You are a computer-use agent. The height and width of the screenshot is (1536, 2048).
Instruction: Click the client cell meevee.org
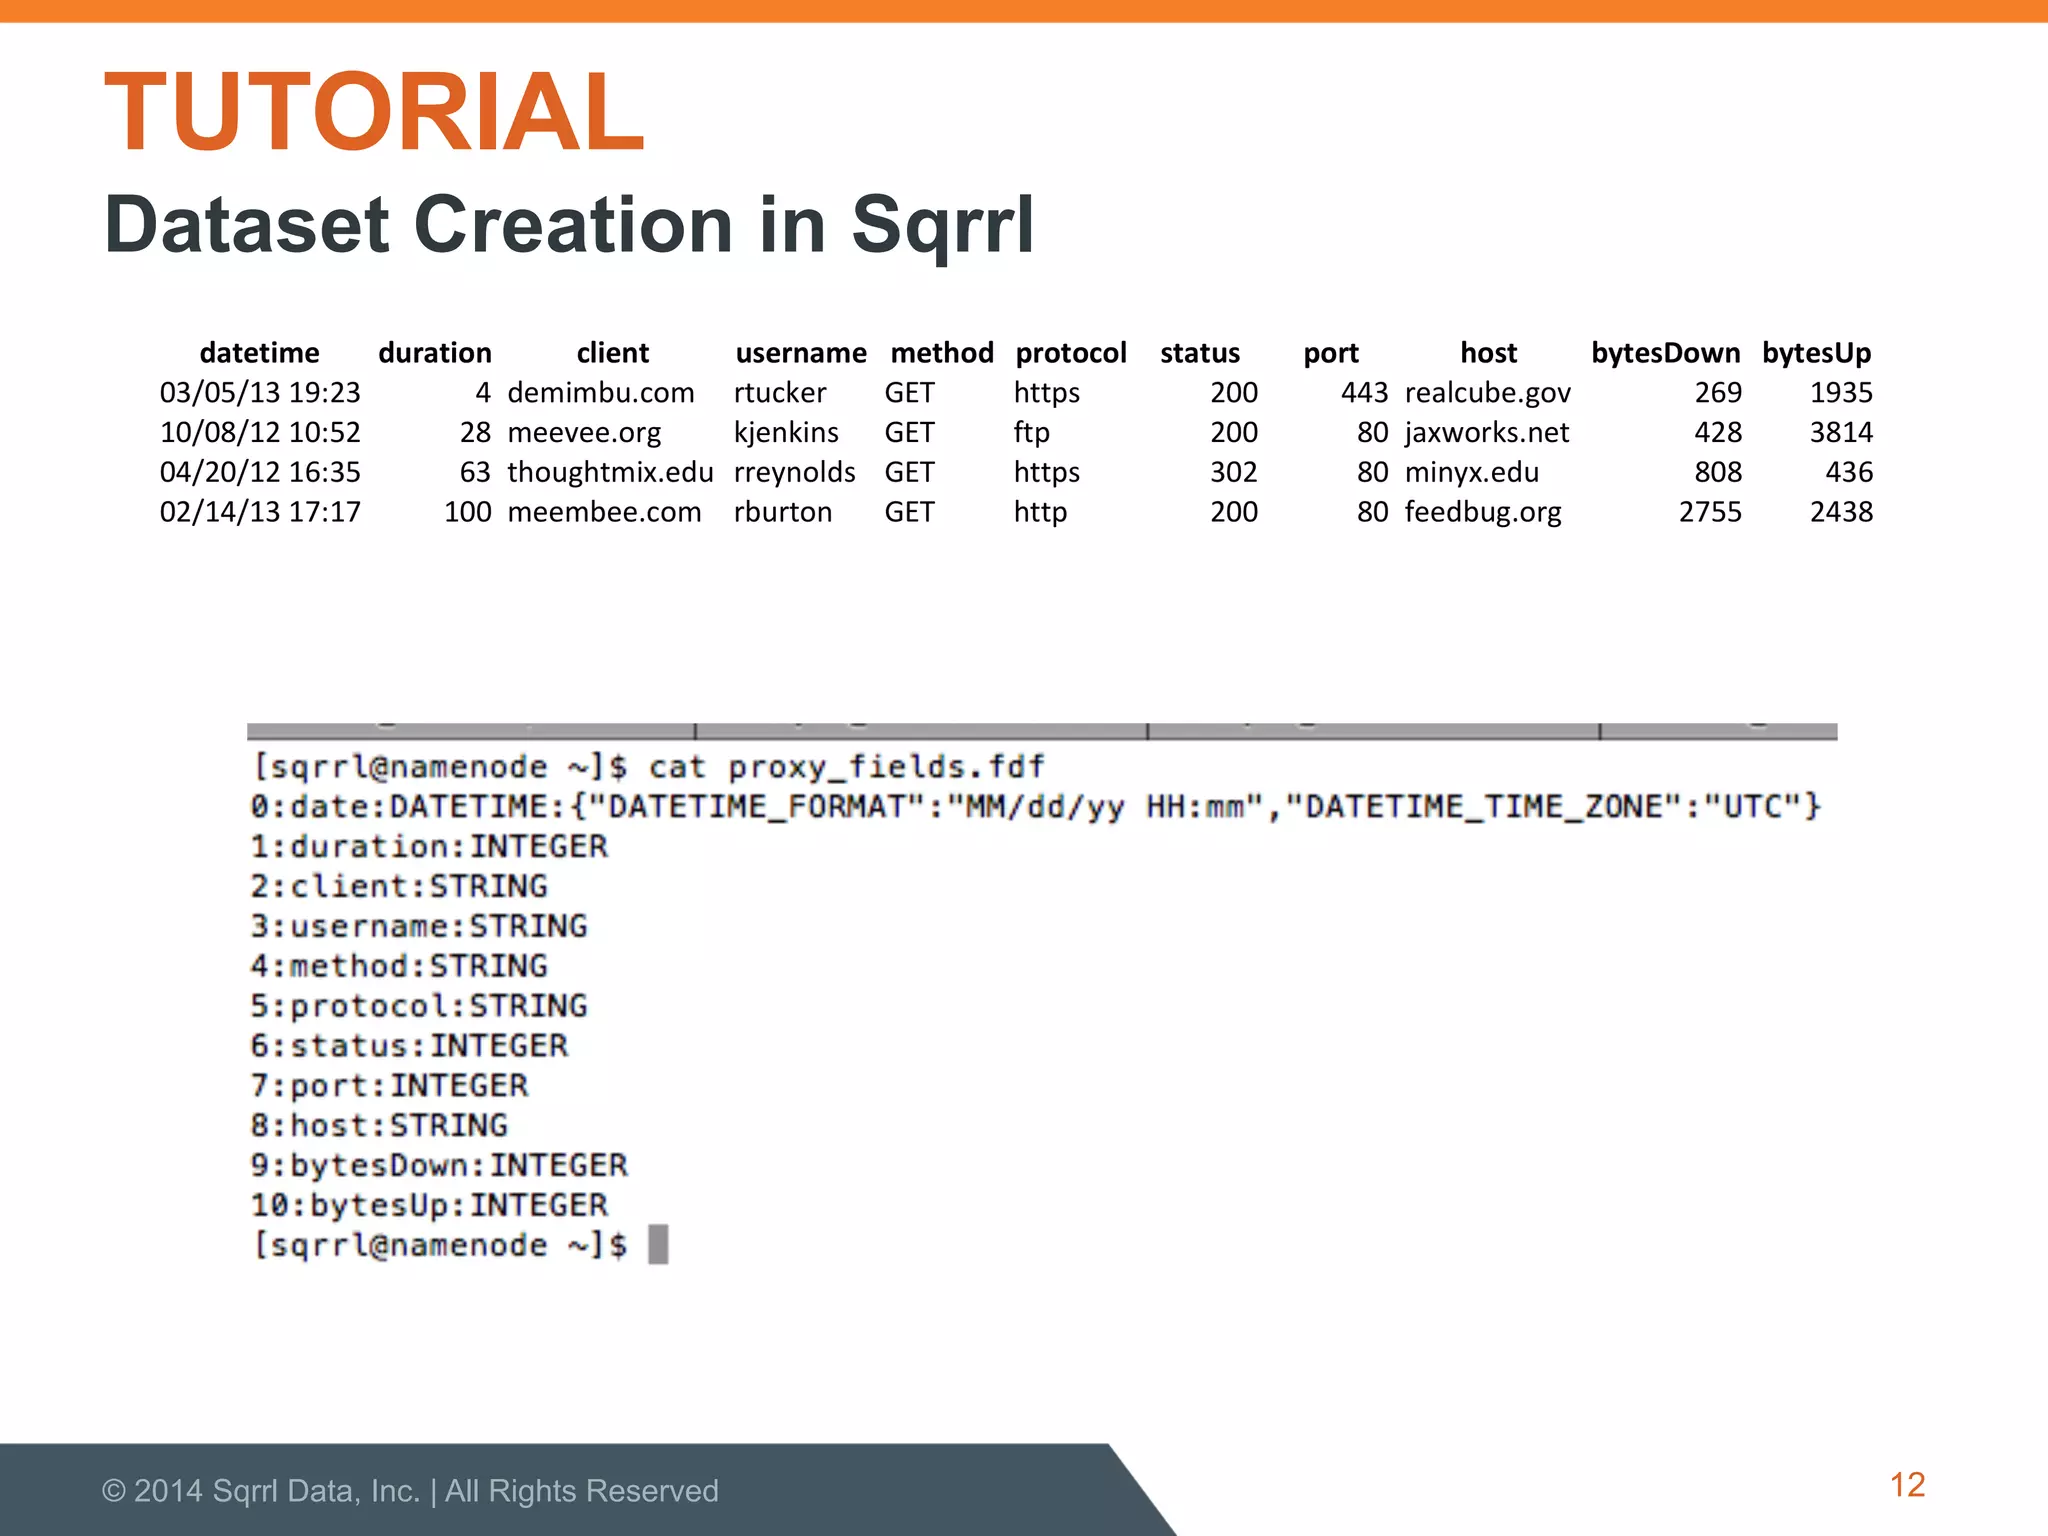click(584, 434)
